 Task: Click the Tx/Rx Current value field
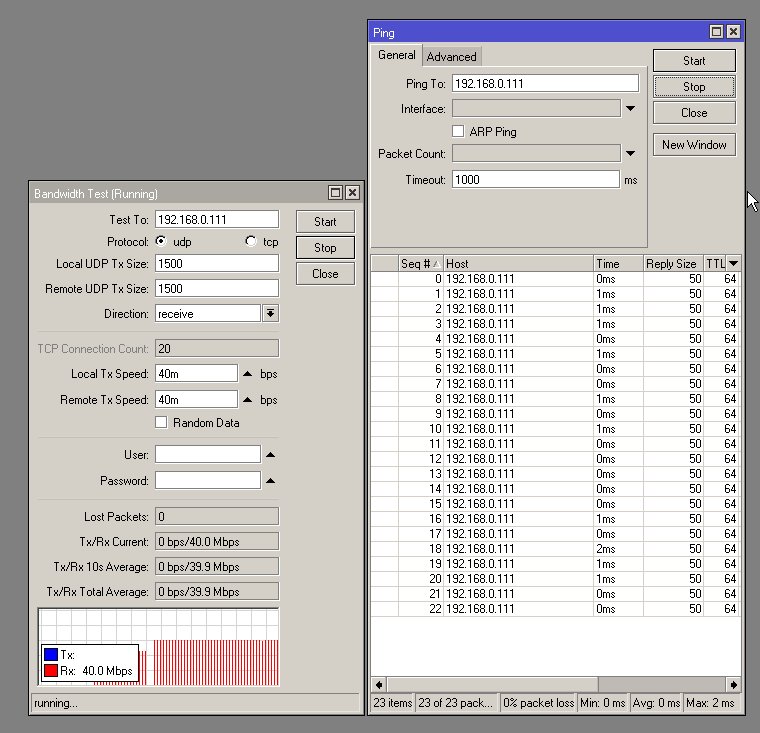pos(217,542)
